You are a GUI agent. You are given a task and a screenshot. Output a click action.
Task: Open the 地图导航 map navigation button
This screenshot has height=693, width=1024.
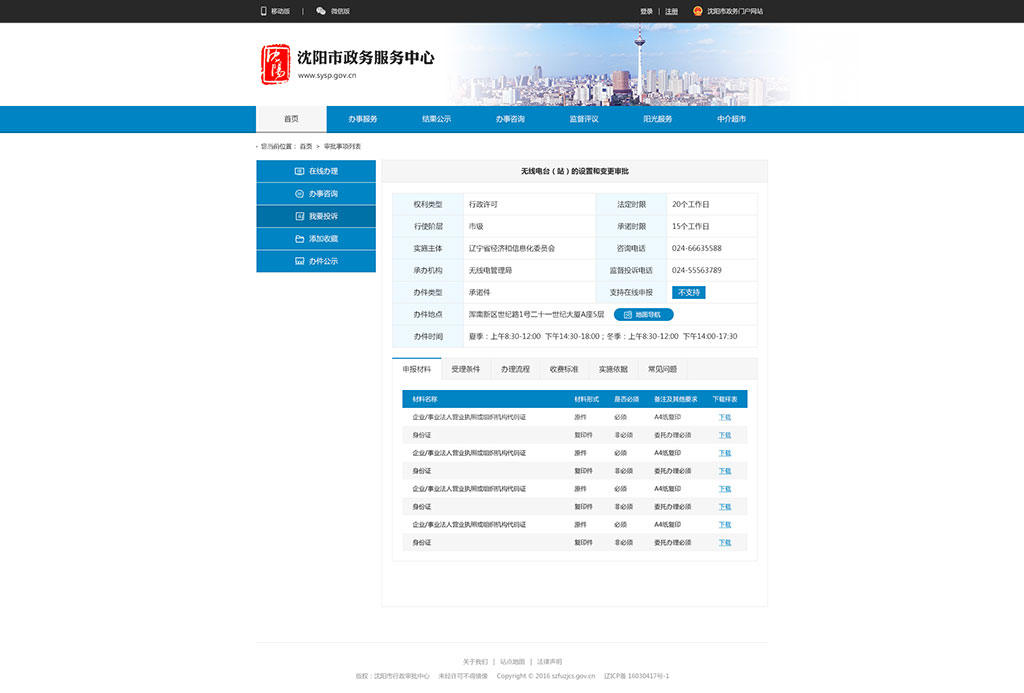pyautogui.click(x=643, y=315)
